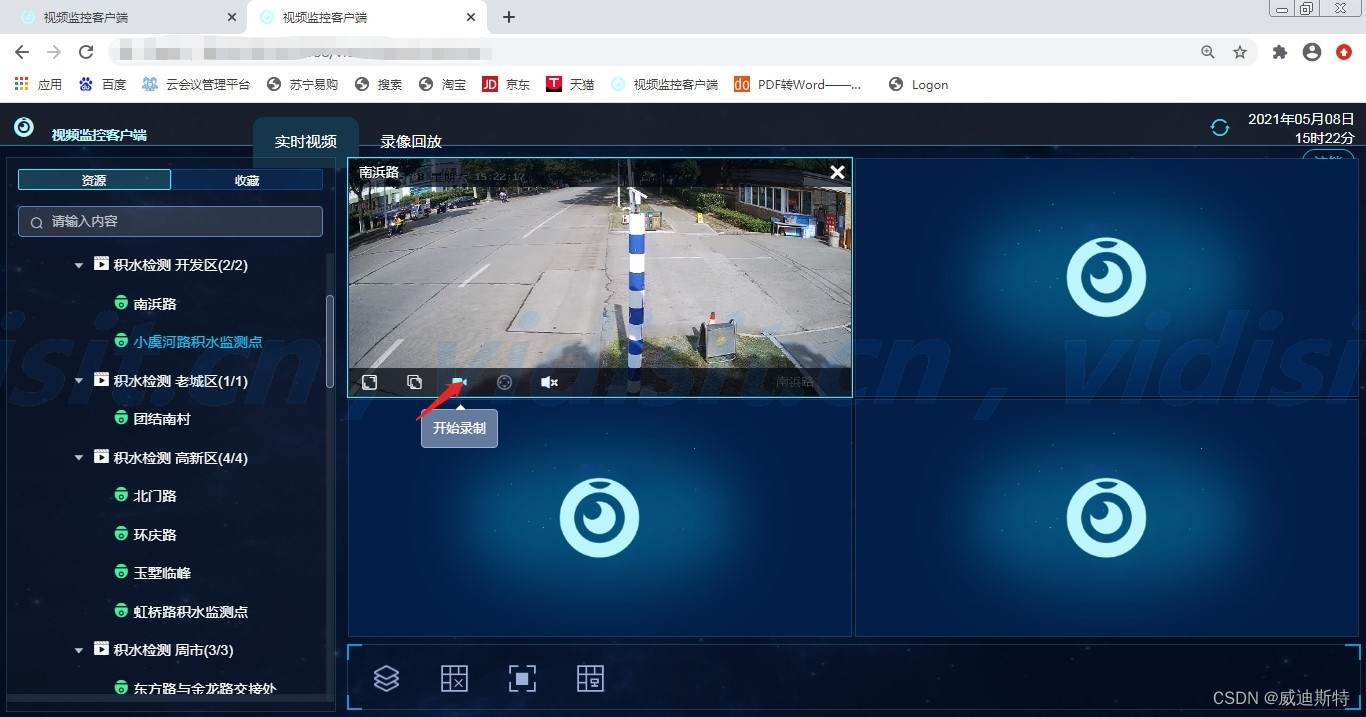Reload the current page
This screenshot has height=717, width=1366.
click(x=86, y=52)
